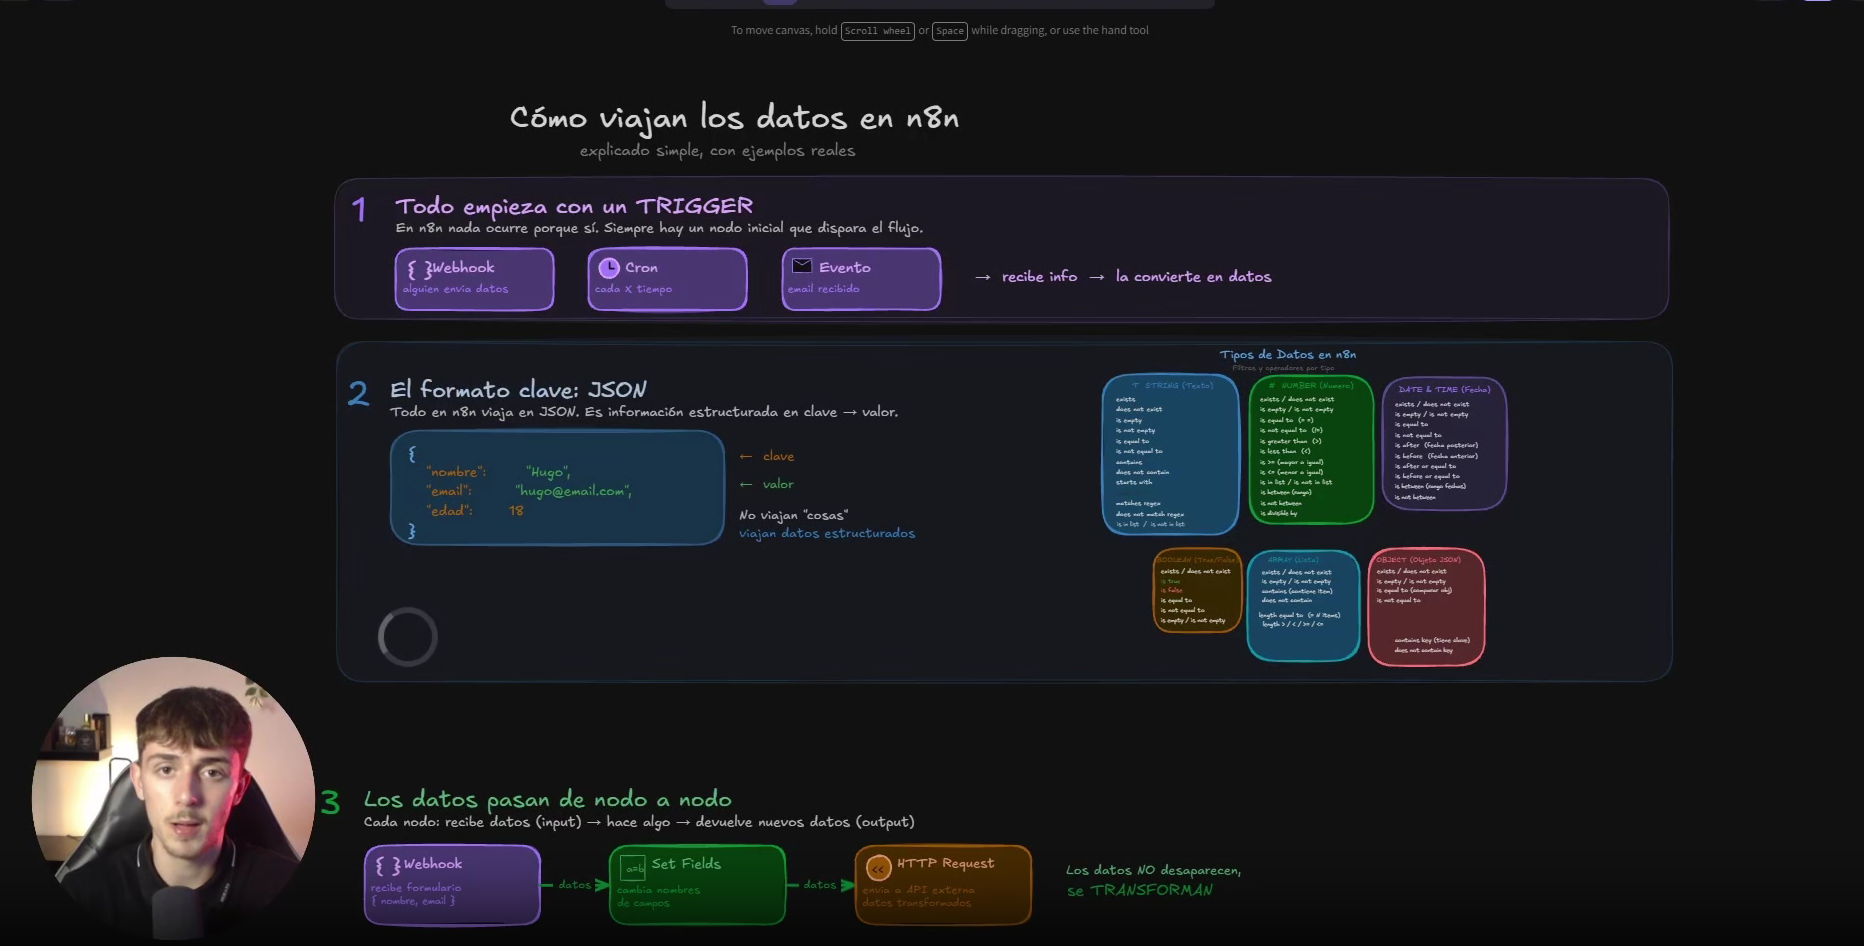Image resolution: width=1864 pixels, height=946 pixels.
Task: Click the "hugo@email.com" value in the JSON
Action: [x=573, y=491]
